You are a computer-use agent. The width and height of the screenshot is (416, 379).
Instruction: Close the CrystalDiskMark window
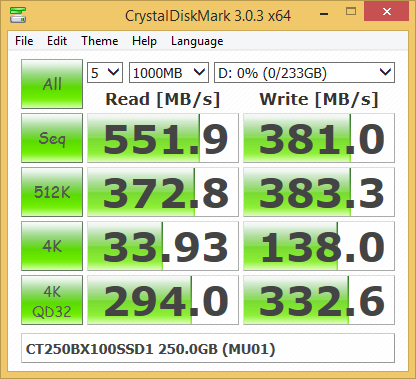387,11
